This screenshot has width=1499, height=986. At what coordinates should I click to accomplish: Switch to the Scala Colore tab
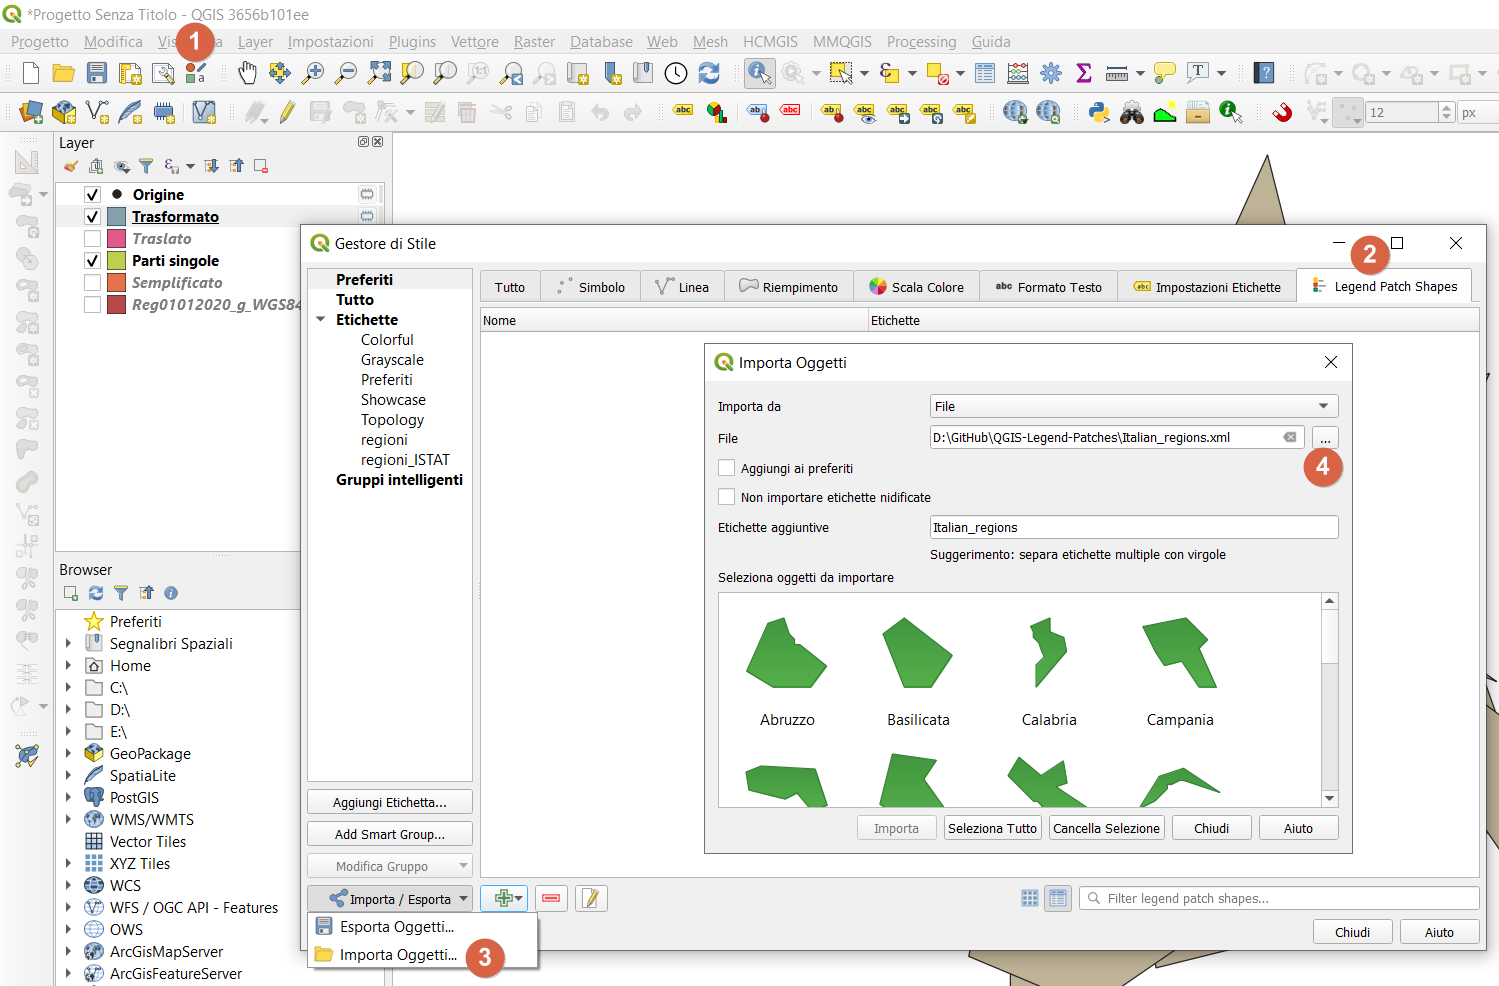(916, 287)
